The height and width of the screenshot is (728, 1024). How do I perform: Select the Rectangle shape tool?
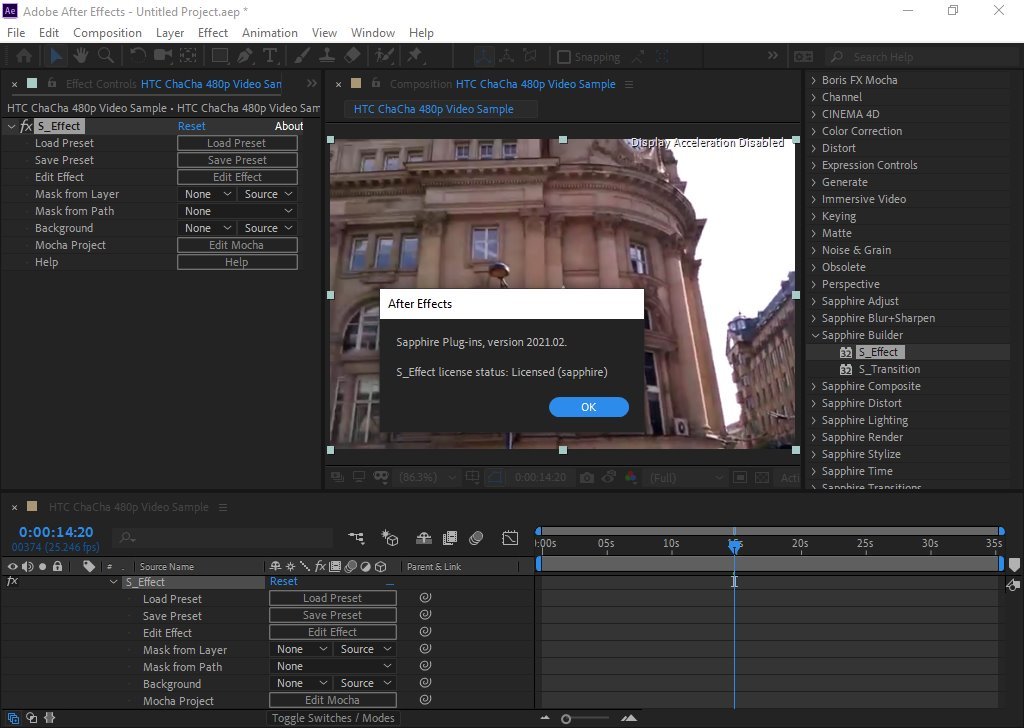click(x=220, y=56)
